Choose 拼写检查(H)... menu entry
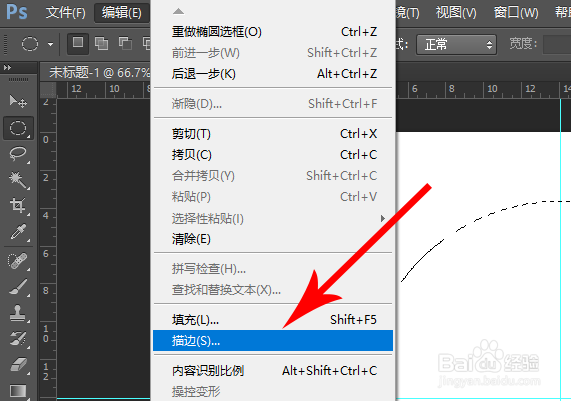571x401 pixels. [x=273, y=269]
